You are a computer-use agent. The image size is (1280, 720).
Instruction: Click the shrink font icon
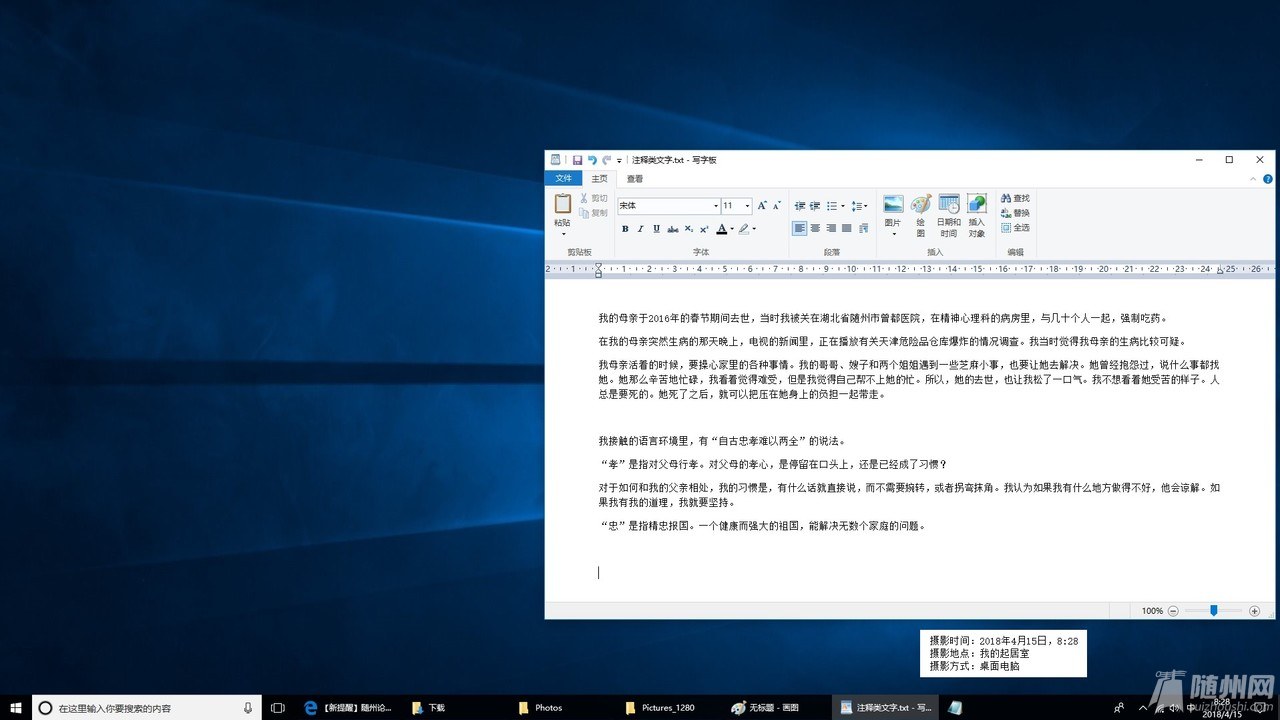777,205
